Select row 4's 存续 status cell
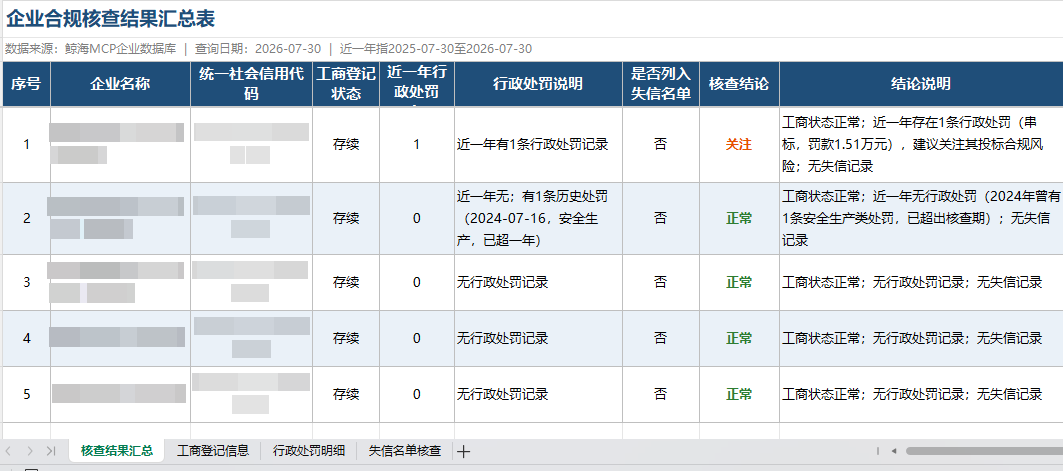Screen dimensions: 1063x471 point(346,338)
